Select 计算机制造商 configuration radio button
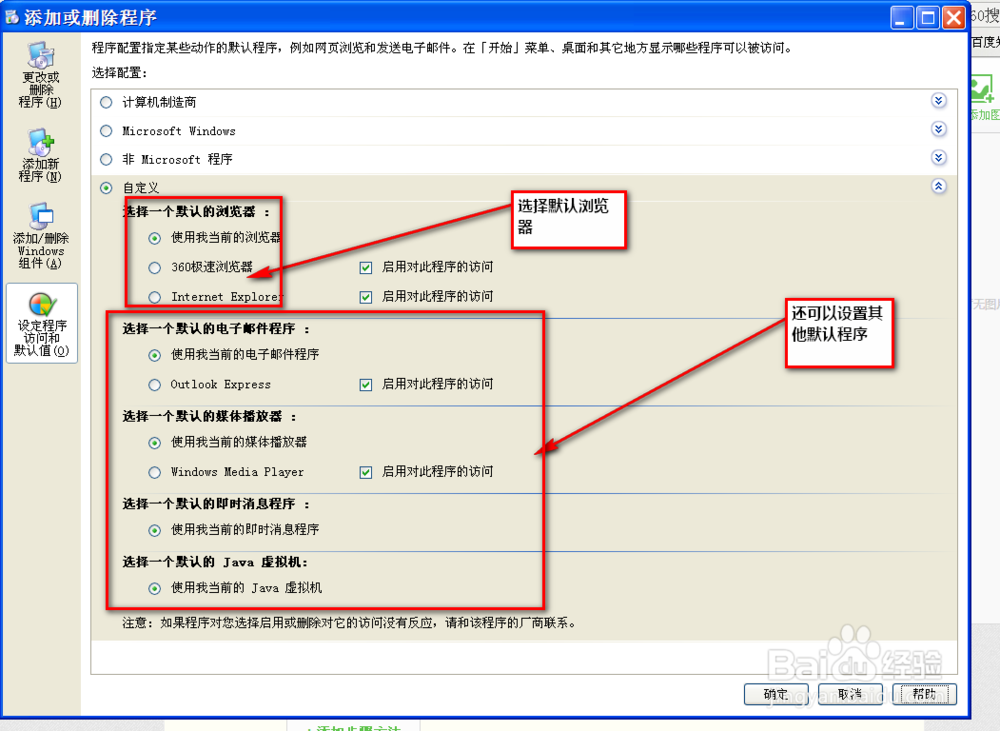Viewport: 1000px width, 731px height. [106, 102]
